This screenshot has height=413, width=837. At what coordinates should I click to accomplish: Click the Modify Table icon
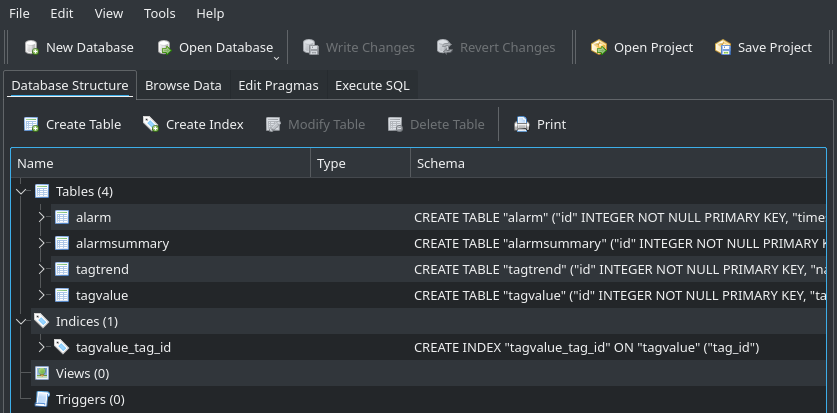[x=273, y=124]
